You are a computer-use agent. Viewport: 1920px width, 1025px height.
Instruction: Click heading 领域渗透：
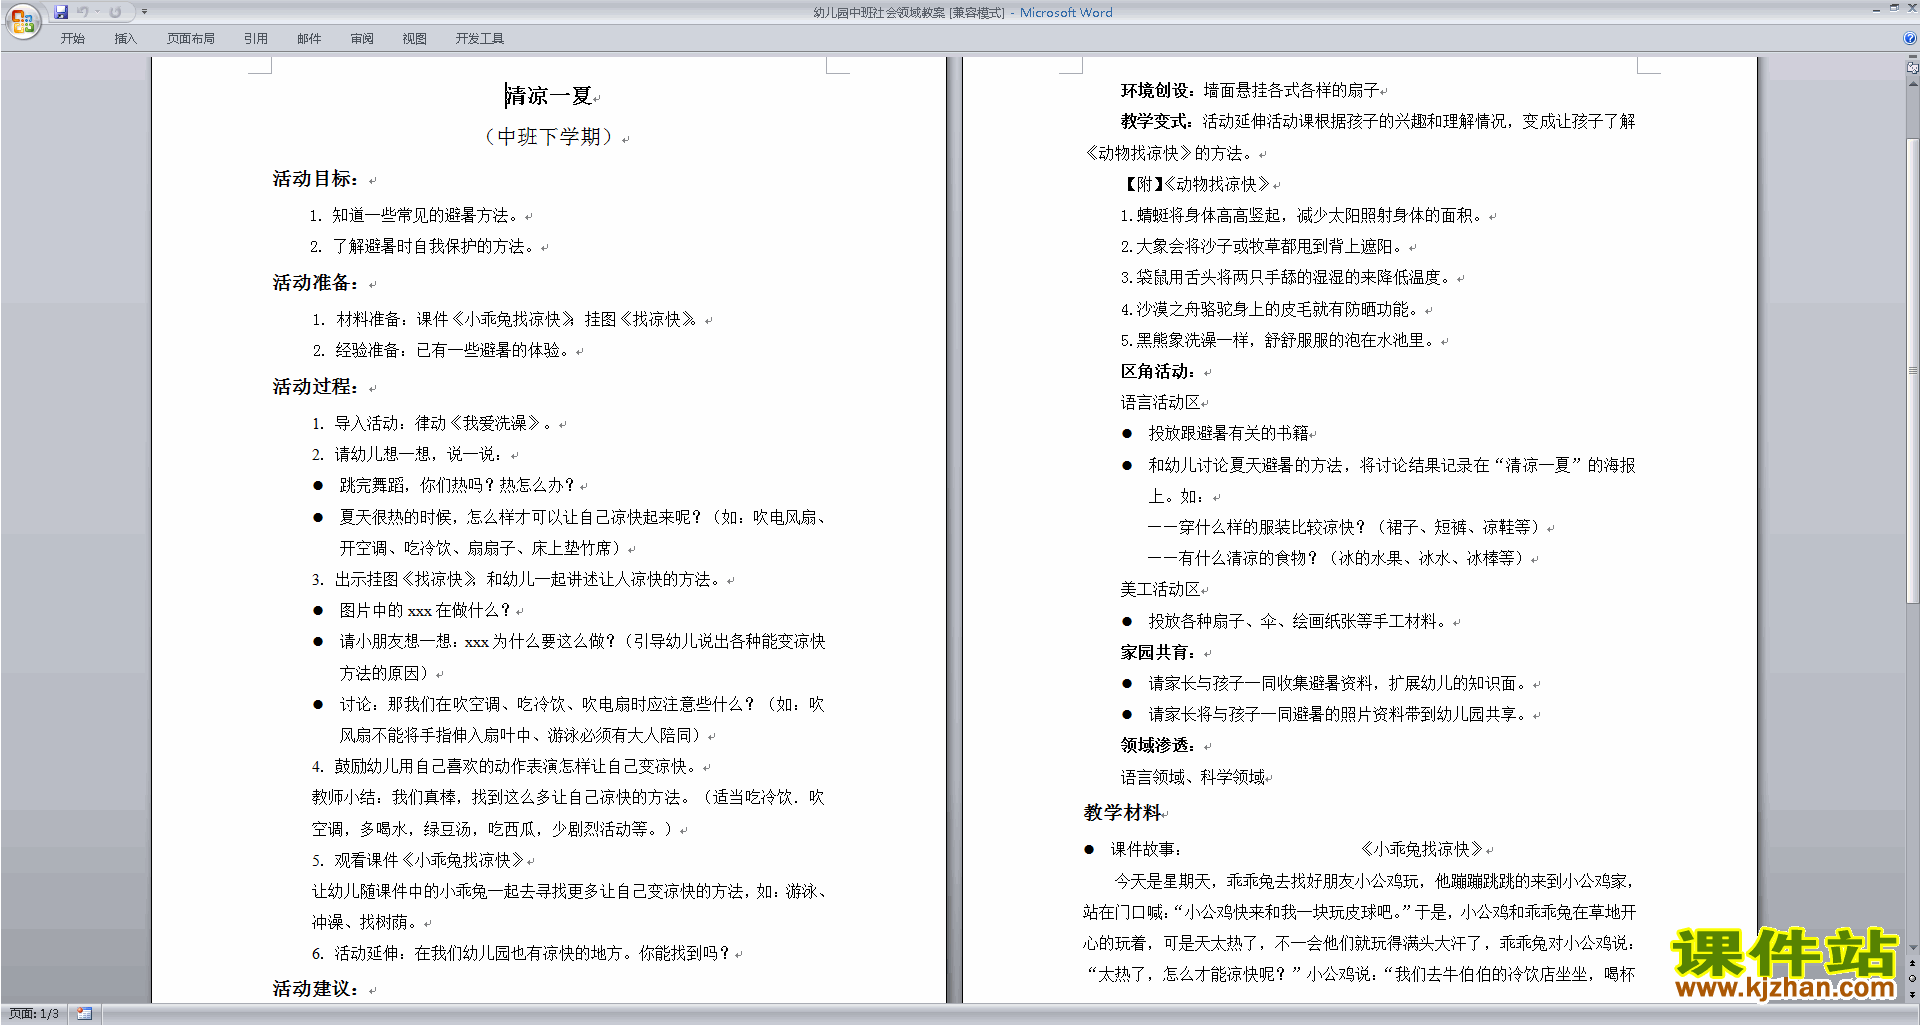(1159, 745)
